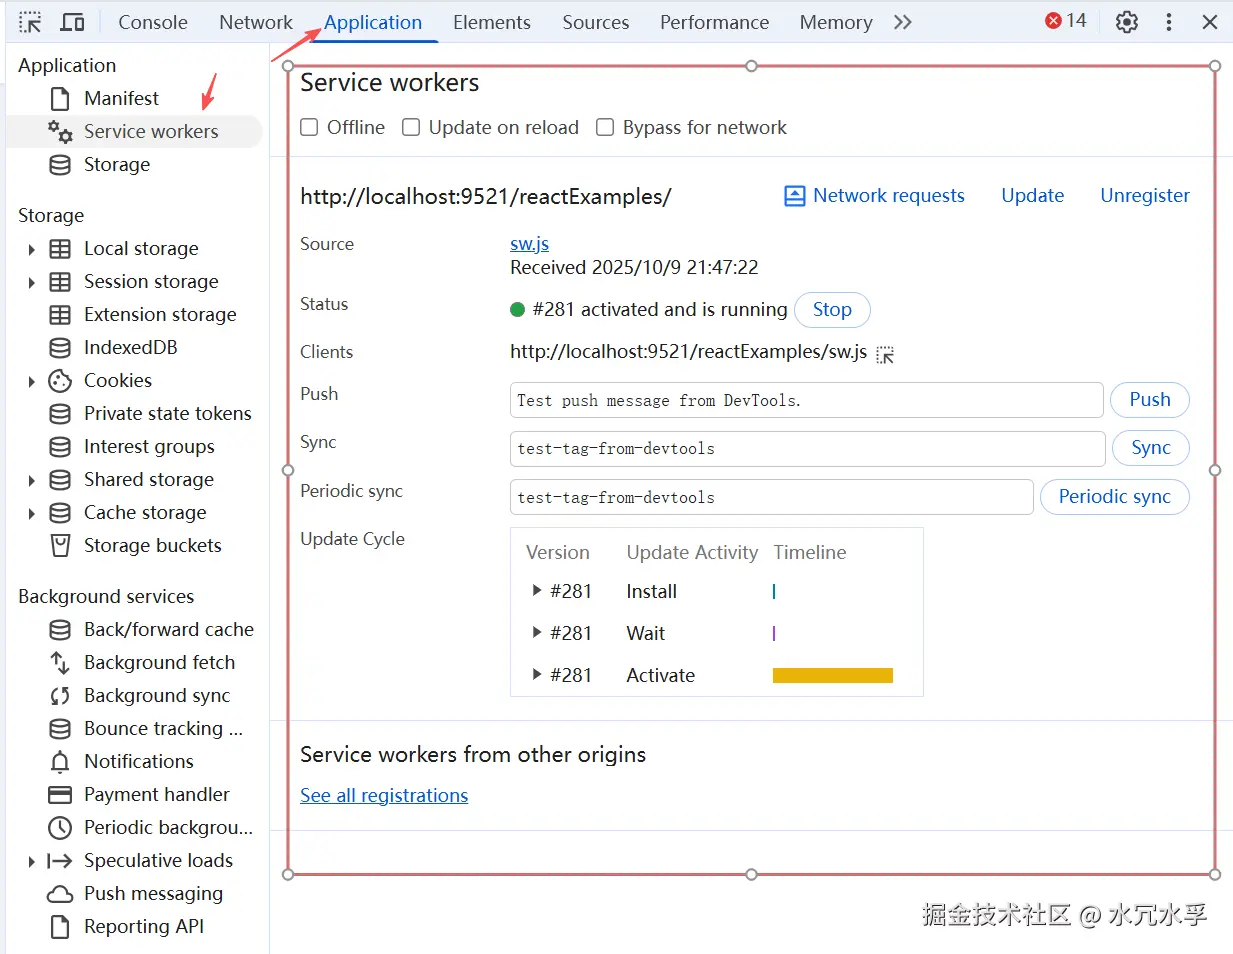Viewport: 1233px width, 954px height.
Task: Expand the #281 Install row
Action: tap(537, 591)
